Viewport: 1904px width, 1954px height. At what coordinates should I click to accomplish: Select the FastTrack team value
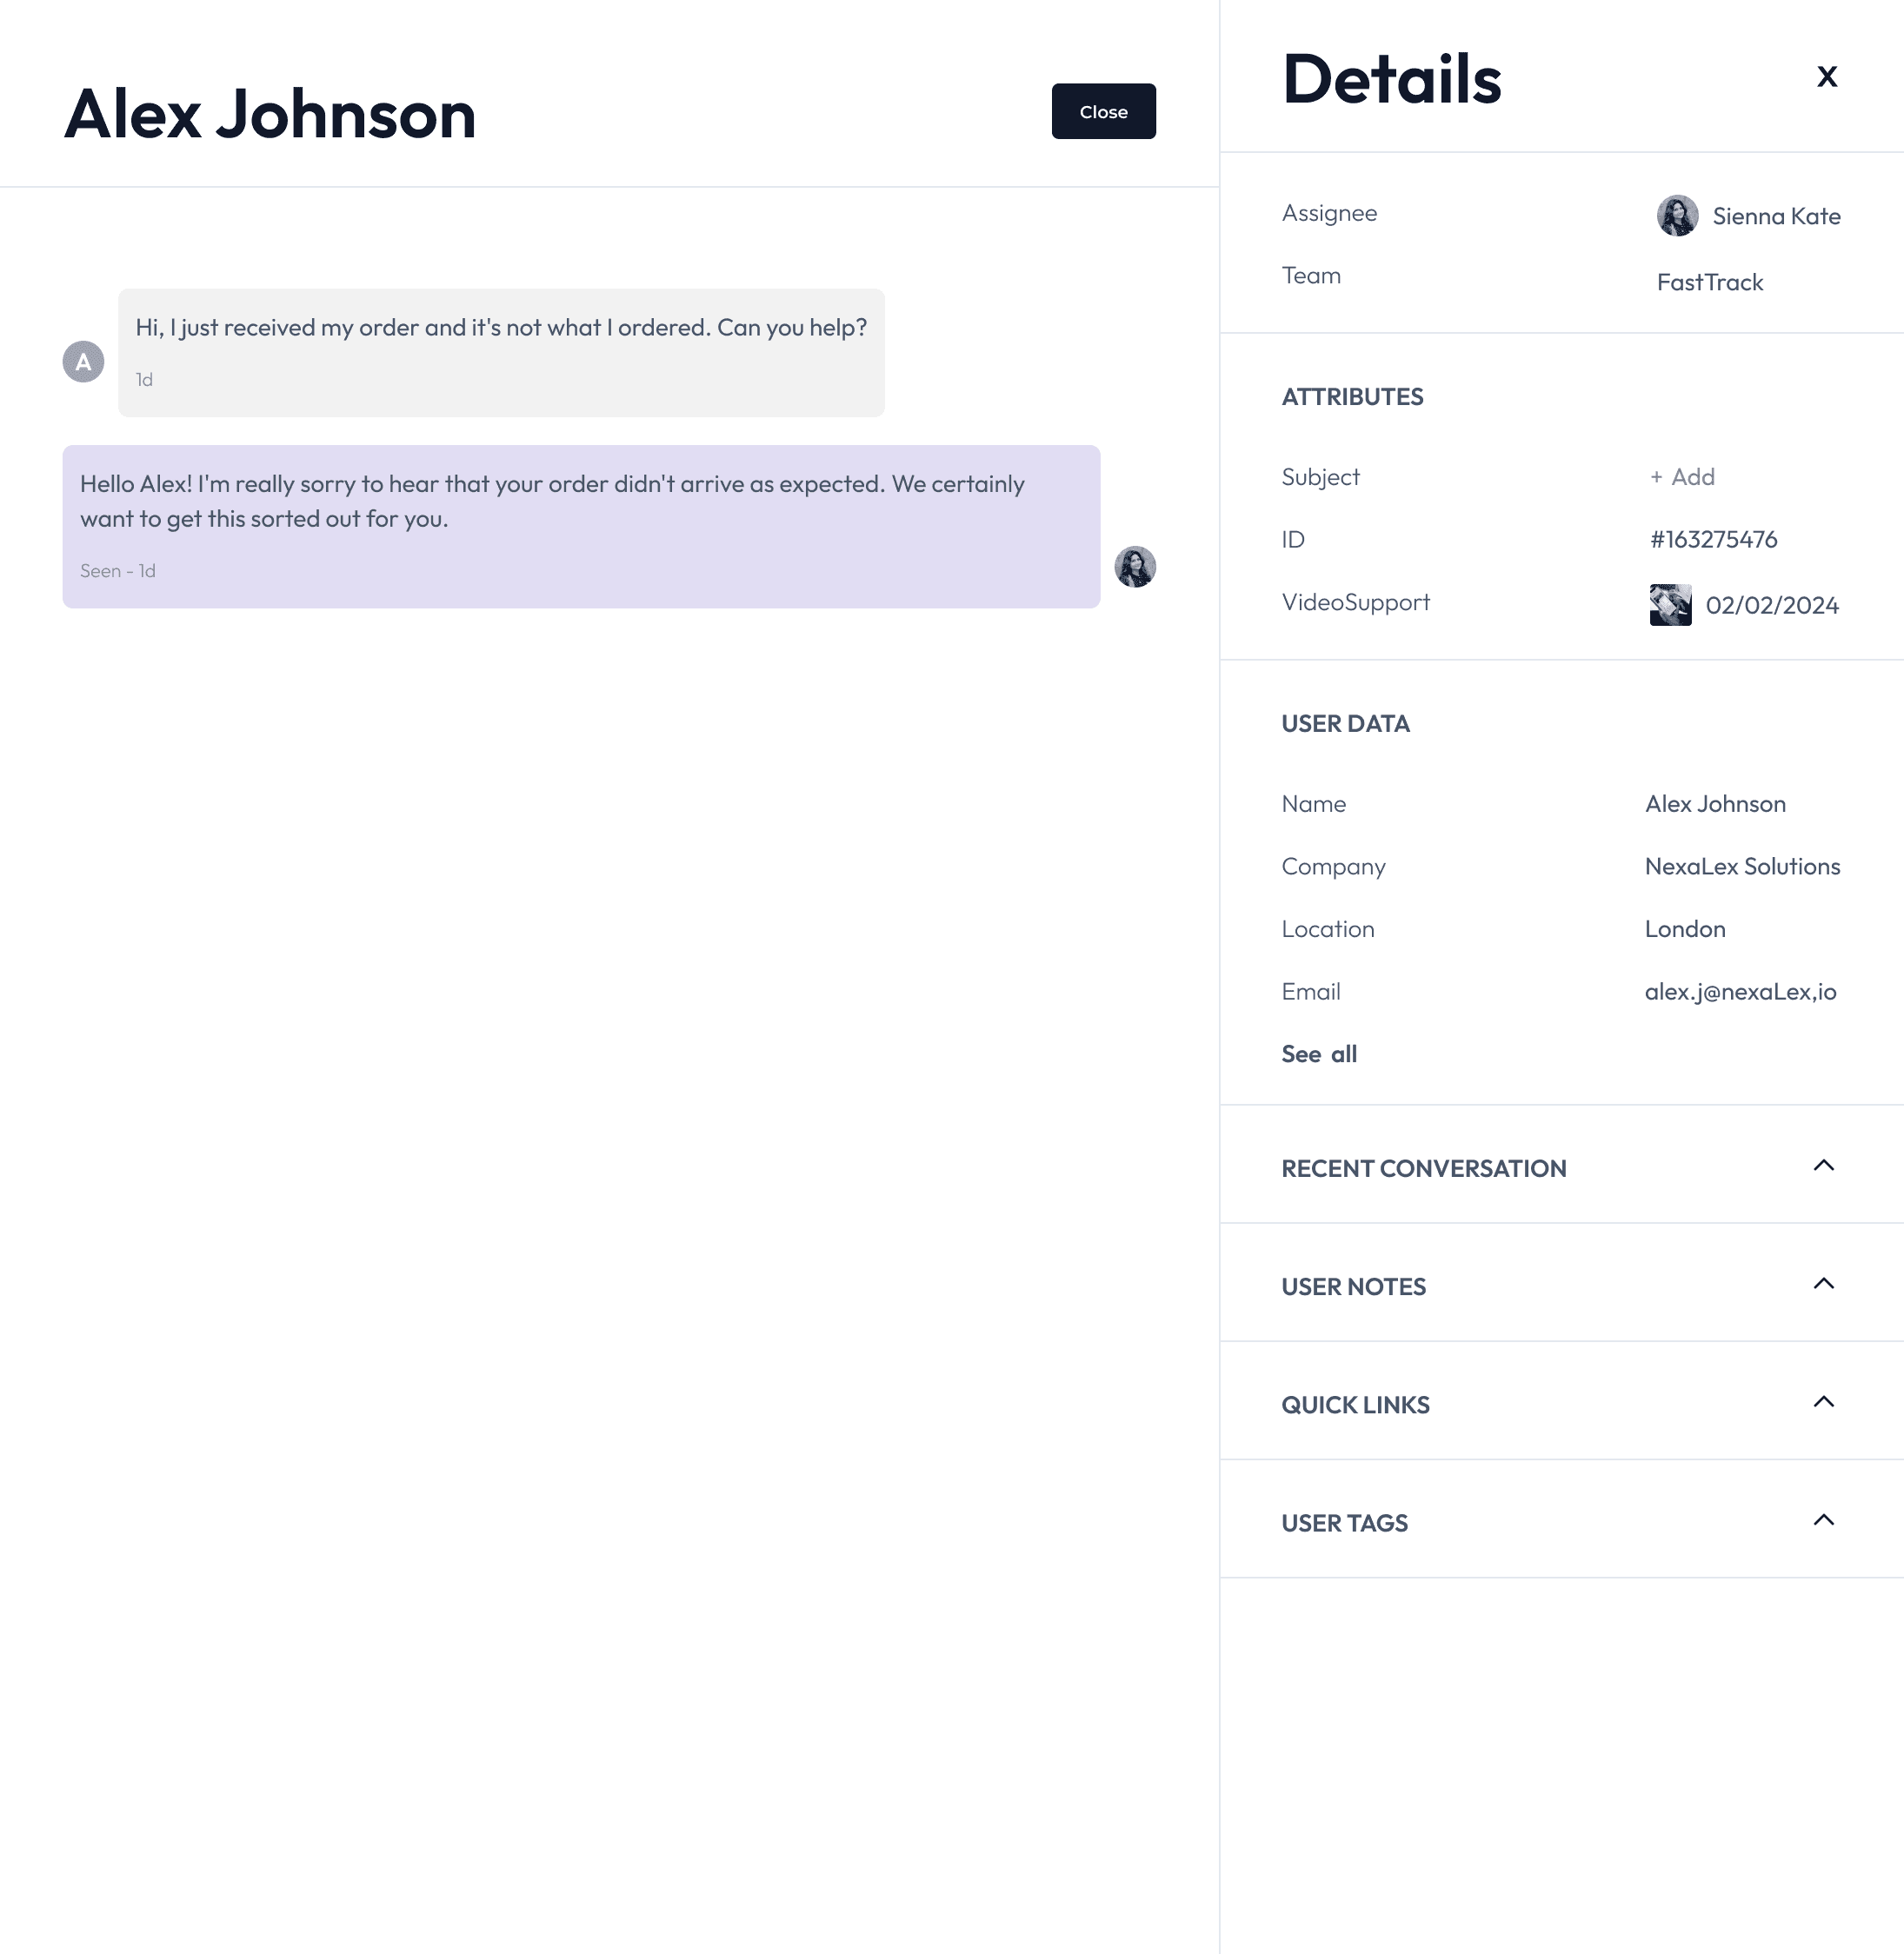tap(1709, 282)
